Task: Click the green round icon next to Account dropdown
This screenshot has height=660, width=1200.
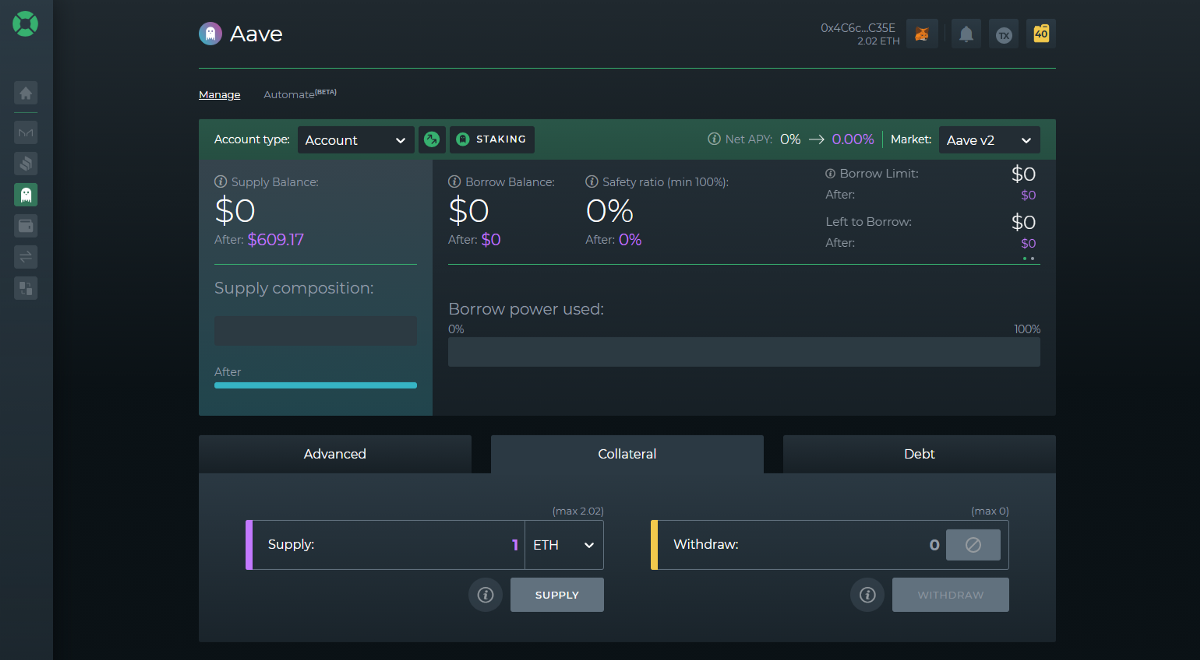Action: pyautogui.click(x=432, y=140)
